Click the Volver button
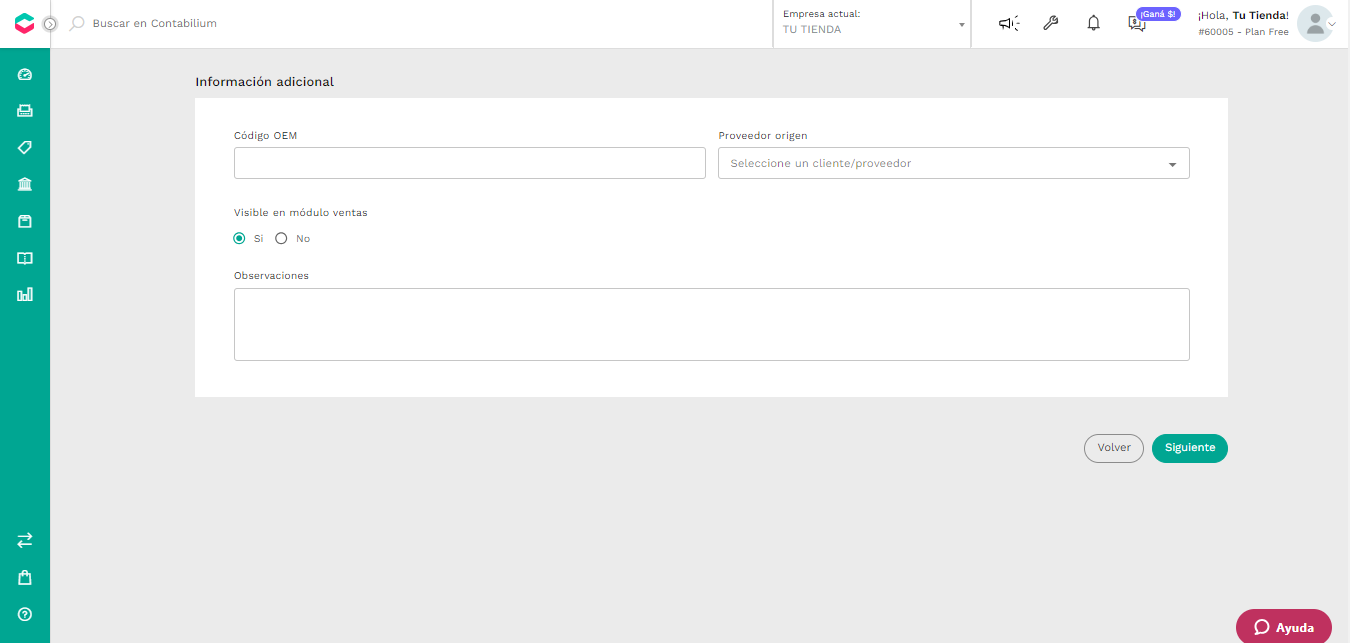 [1114, 448]
